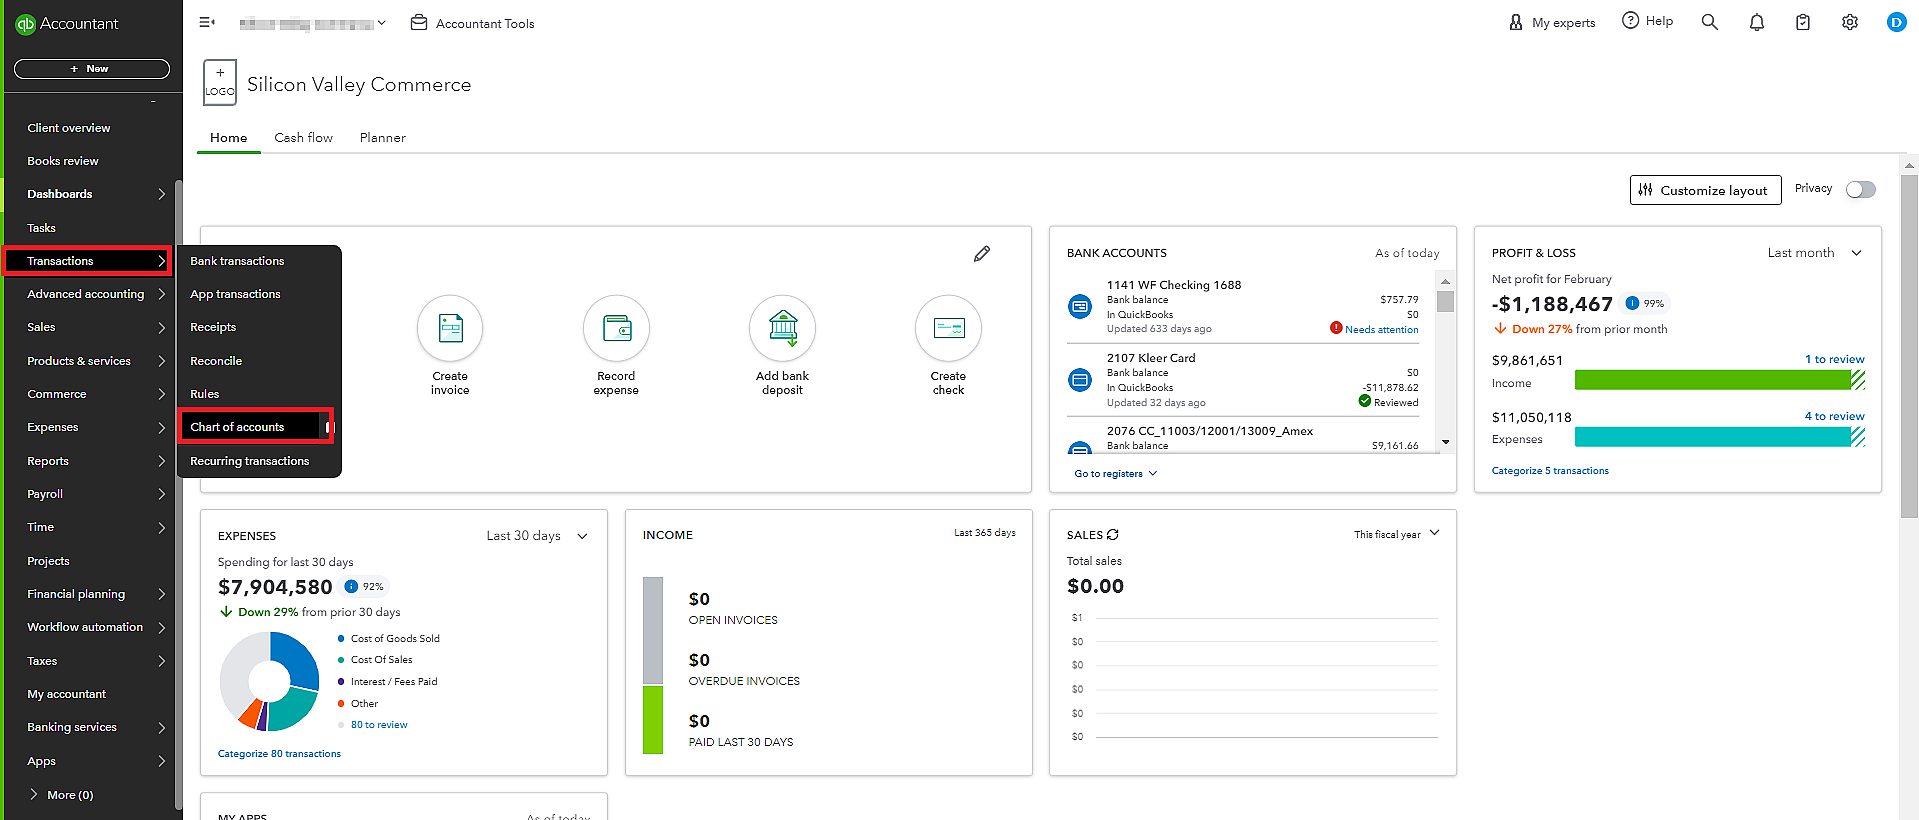The image size is (1919, 820).
Task: Open the Profit & Loss Last month dropdown
Action: pos(1815,253)
